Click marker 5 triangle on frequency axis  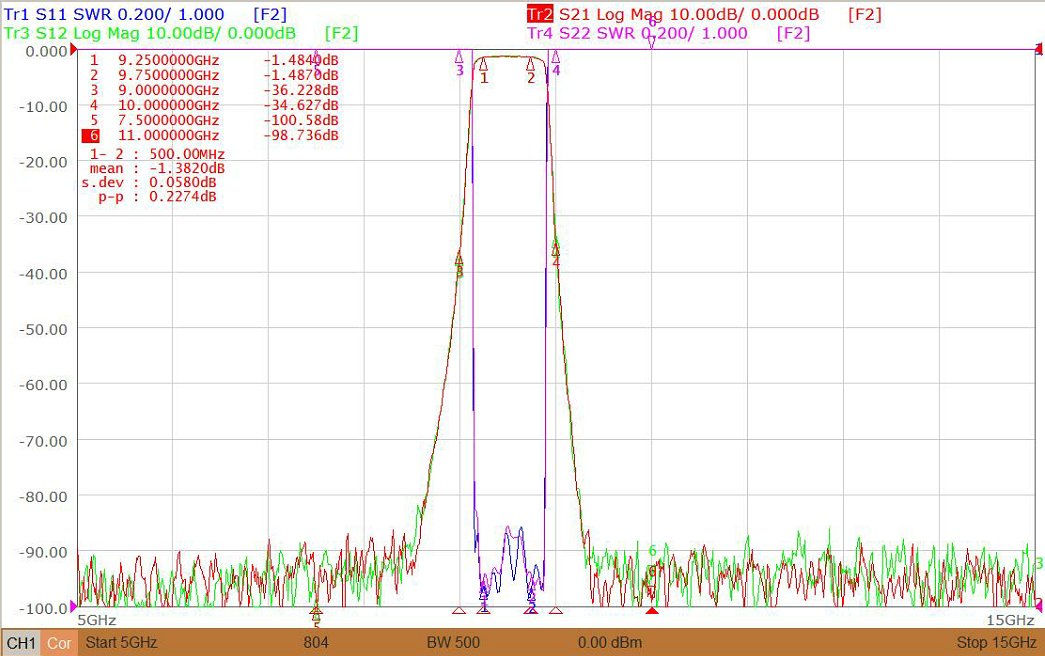[x=317, y=611]
